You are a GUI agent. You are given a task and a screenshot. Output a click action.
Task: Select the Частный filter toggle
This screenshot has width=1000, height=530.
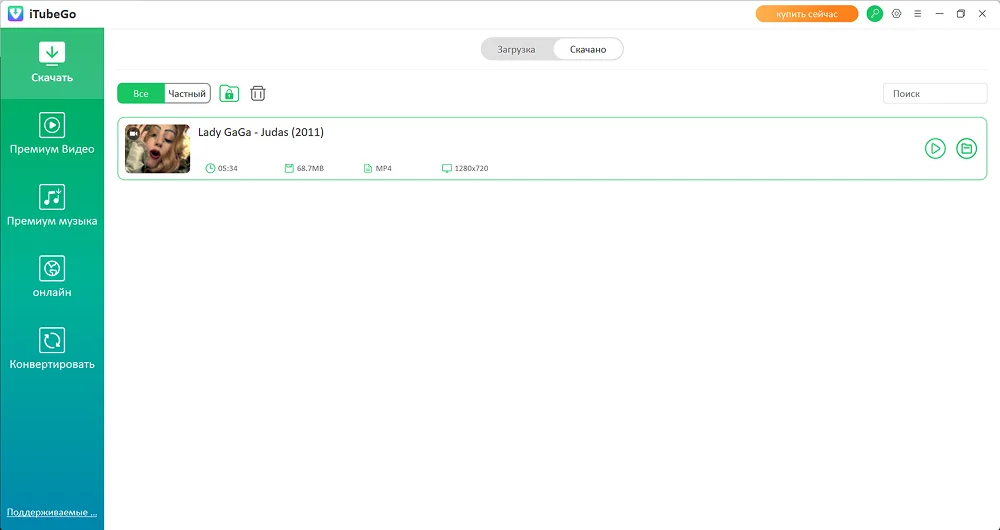(x=187, y=94)
